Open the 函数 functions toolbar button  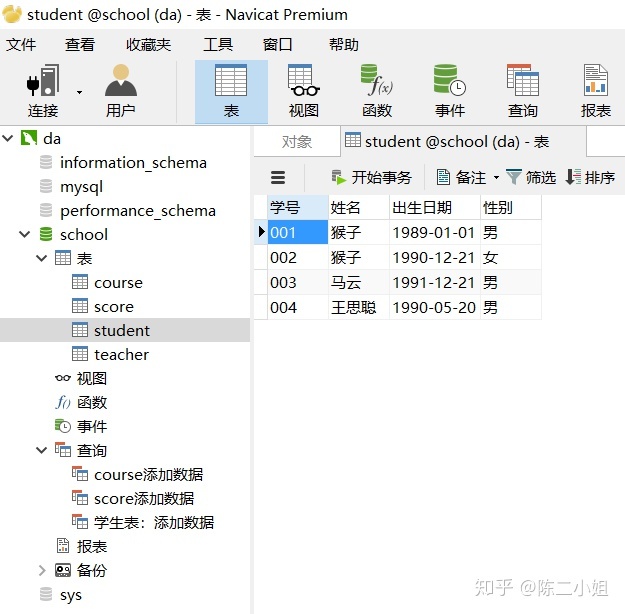point(377,91)
